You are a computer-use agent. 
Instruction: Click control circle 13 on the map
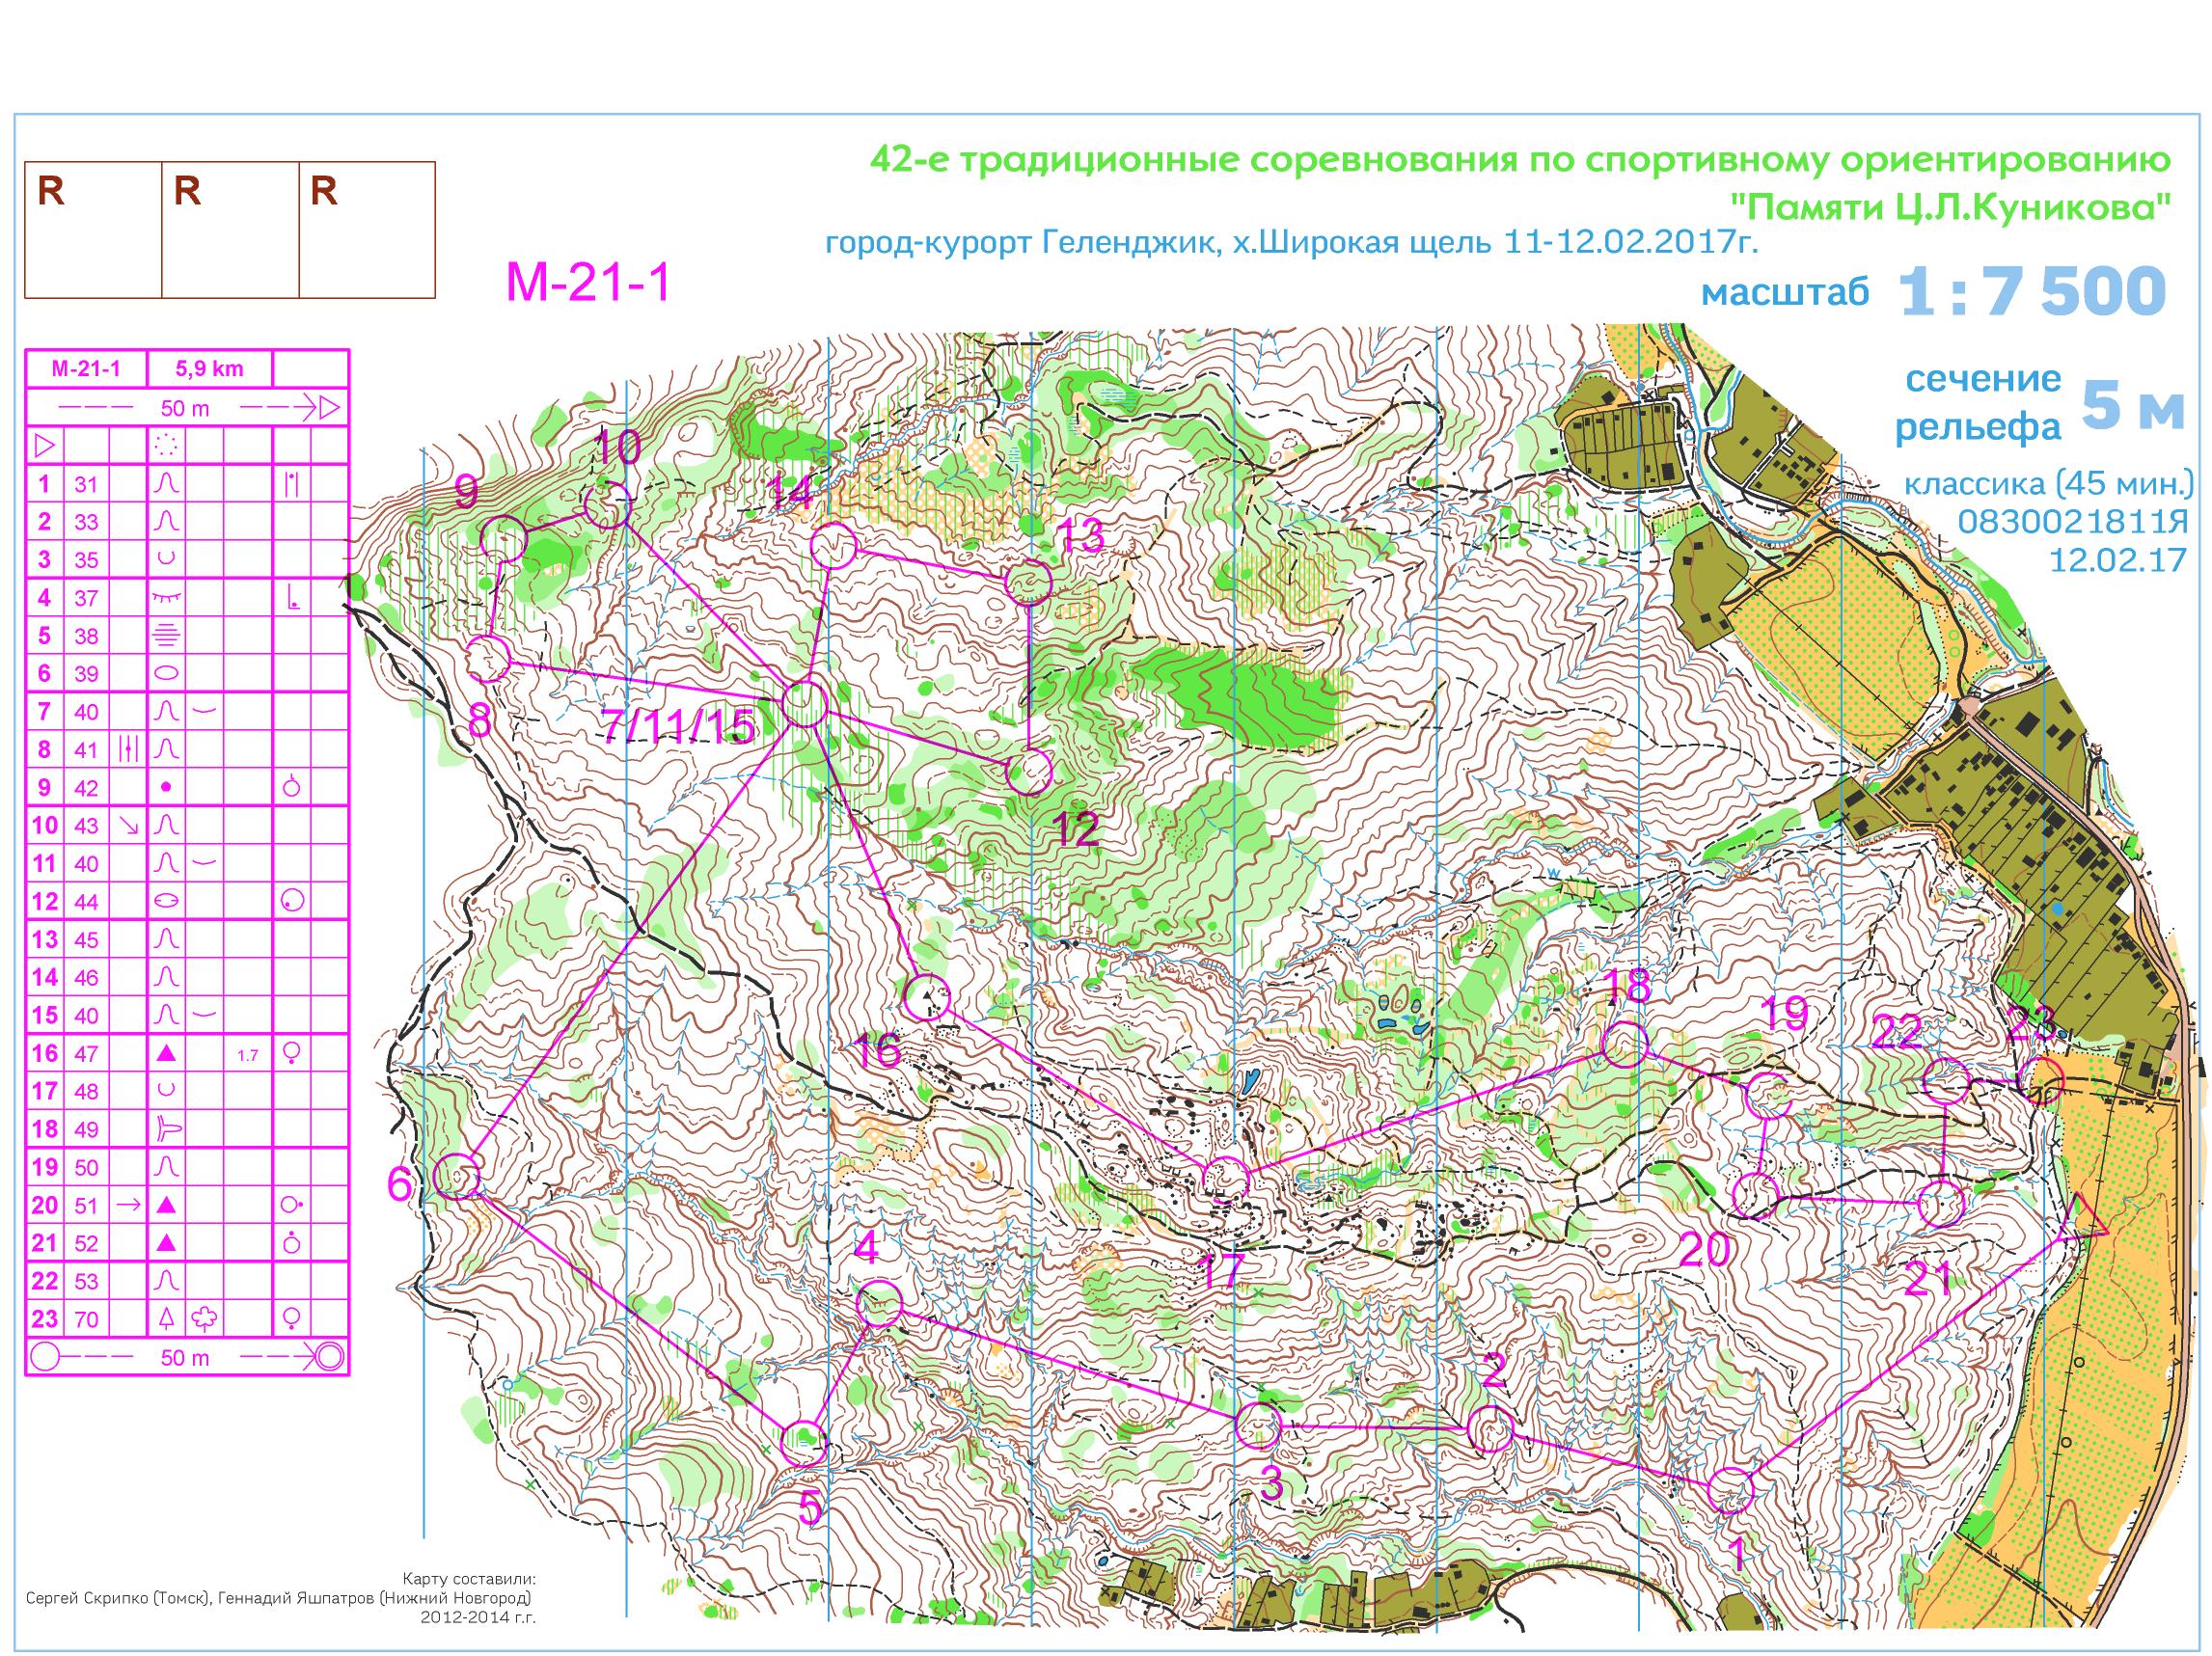point(1029,582)
